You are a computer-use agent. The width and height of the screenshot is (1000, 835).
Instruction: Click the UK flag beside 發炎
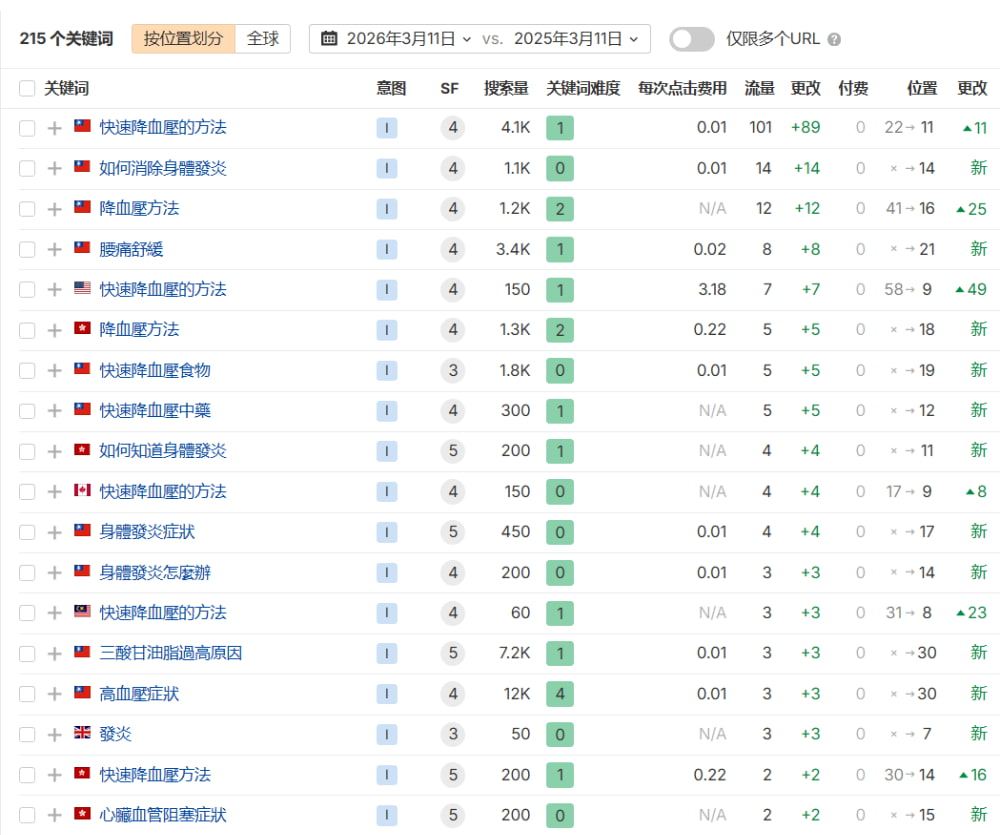click(82, 734)
